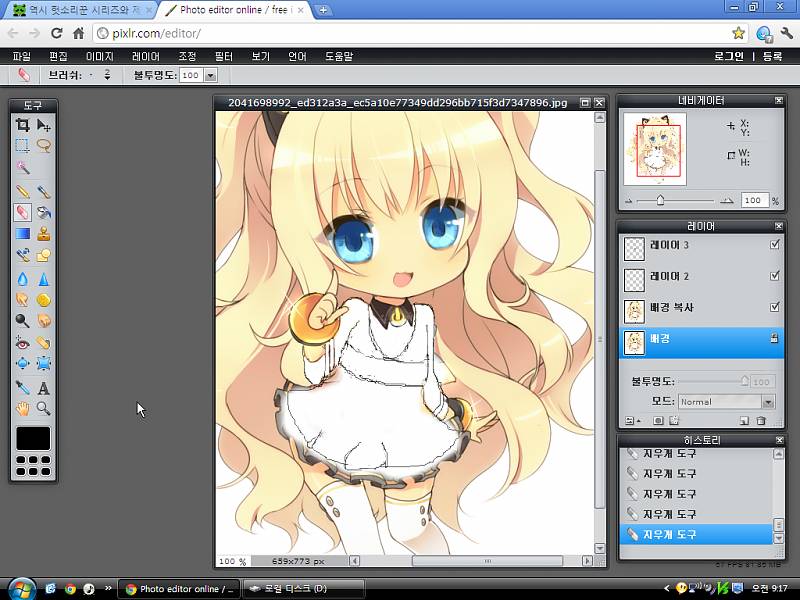The image size is (800, 600).
Task: Open the 필터 menu
Action: coord(224,57)
